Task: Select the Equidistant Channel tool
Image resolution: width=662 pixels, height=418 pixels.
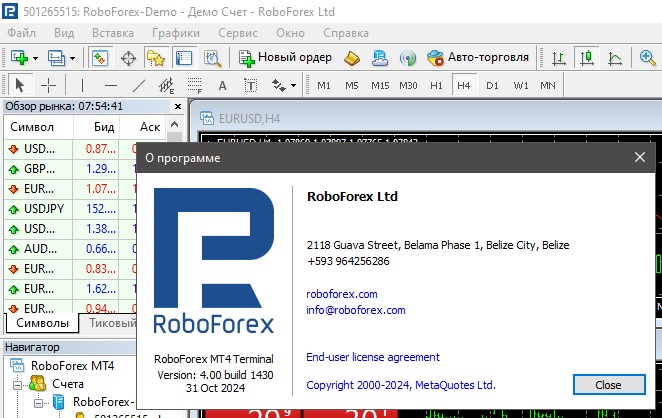Action: coord(166,86)
